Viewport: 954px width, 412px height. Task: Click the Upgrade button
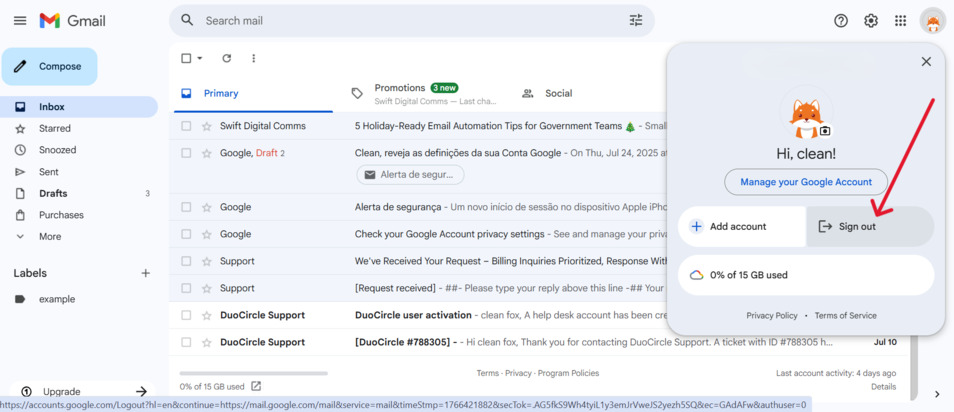pyautogui.click(x=83, y=392)
